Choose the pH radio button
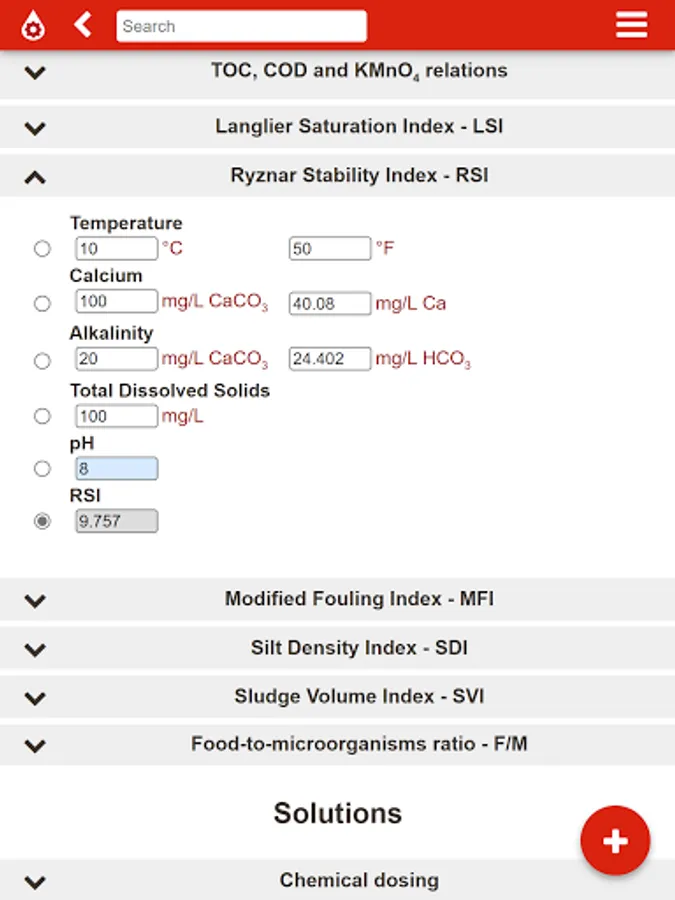 (42, 468)
